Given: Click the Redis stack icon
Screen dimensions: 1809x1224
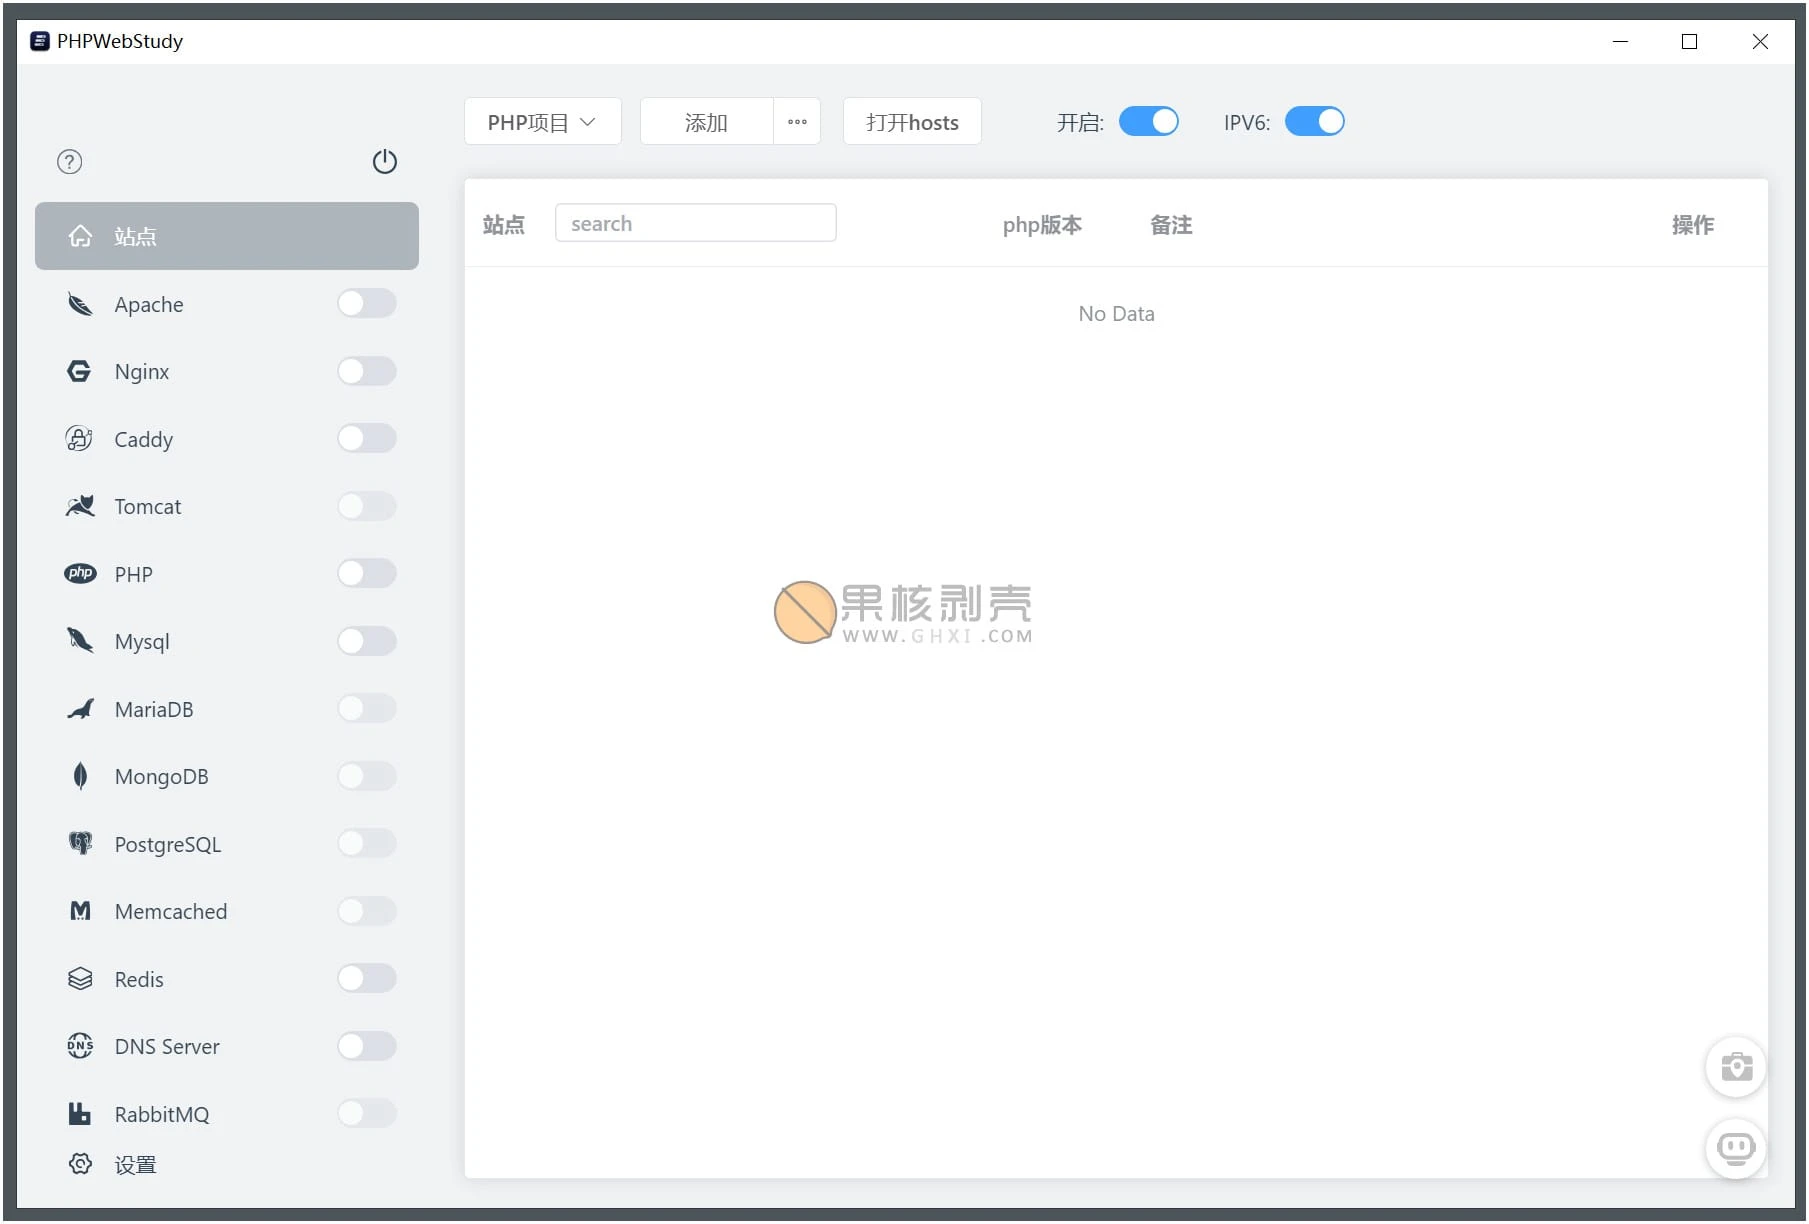Looking at the screenshot, I should coord(80,979).
